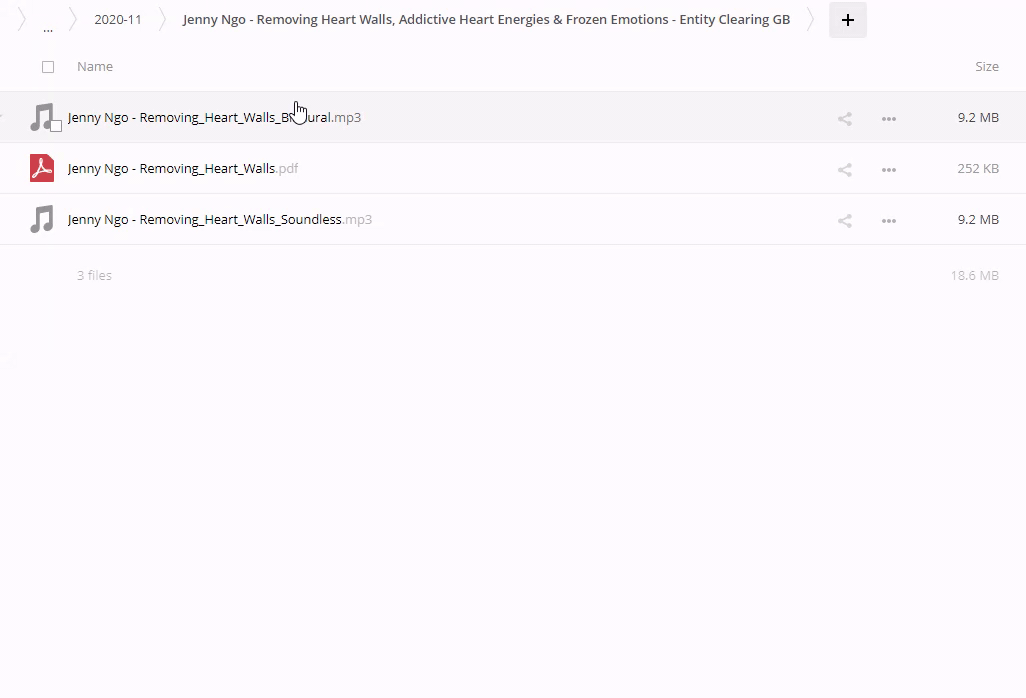
Task: Expand the collapsed breadcrumb ellipsis
Action: [48, 26]
